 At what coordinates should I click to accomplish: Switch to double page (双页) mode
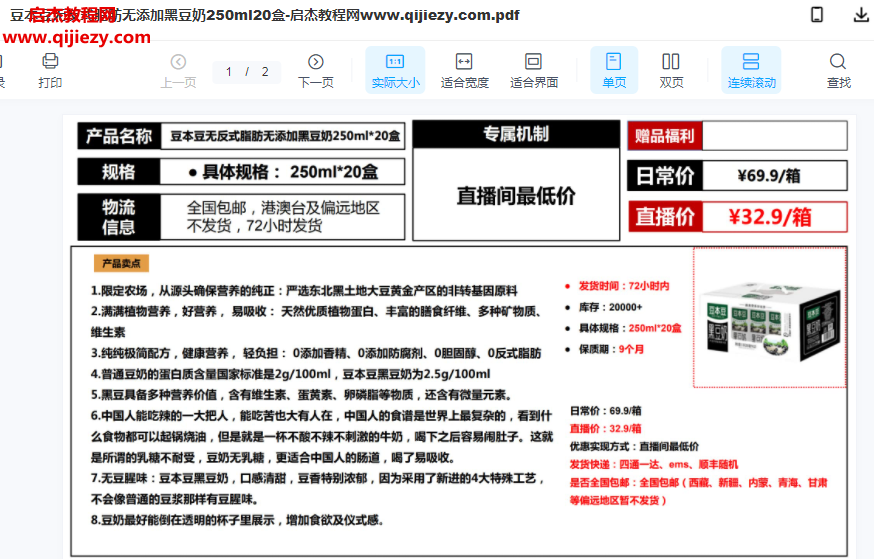[671, 71]
